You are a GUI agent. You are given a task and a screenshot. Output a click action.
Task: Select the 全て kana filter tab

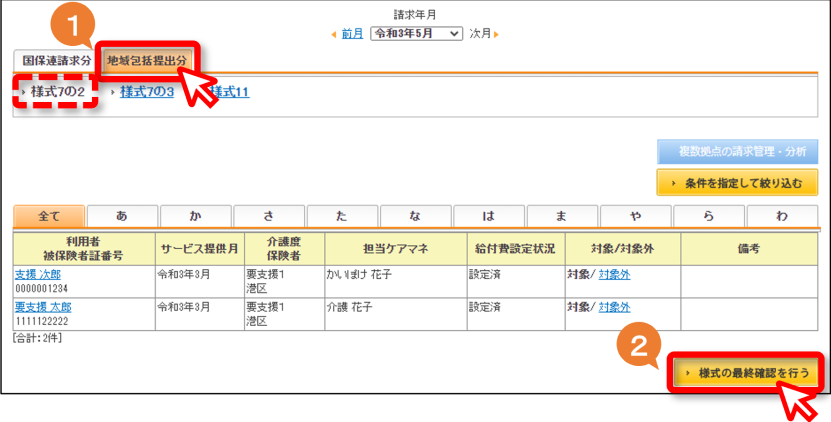coord(49,216)
